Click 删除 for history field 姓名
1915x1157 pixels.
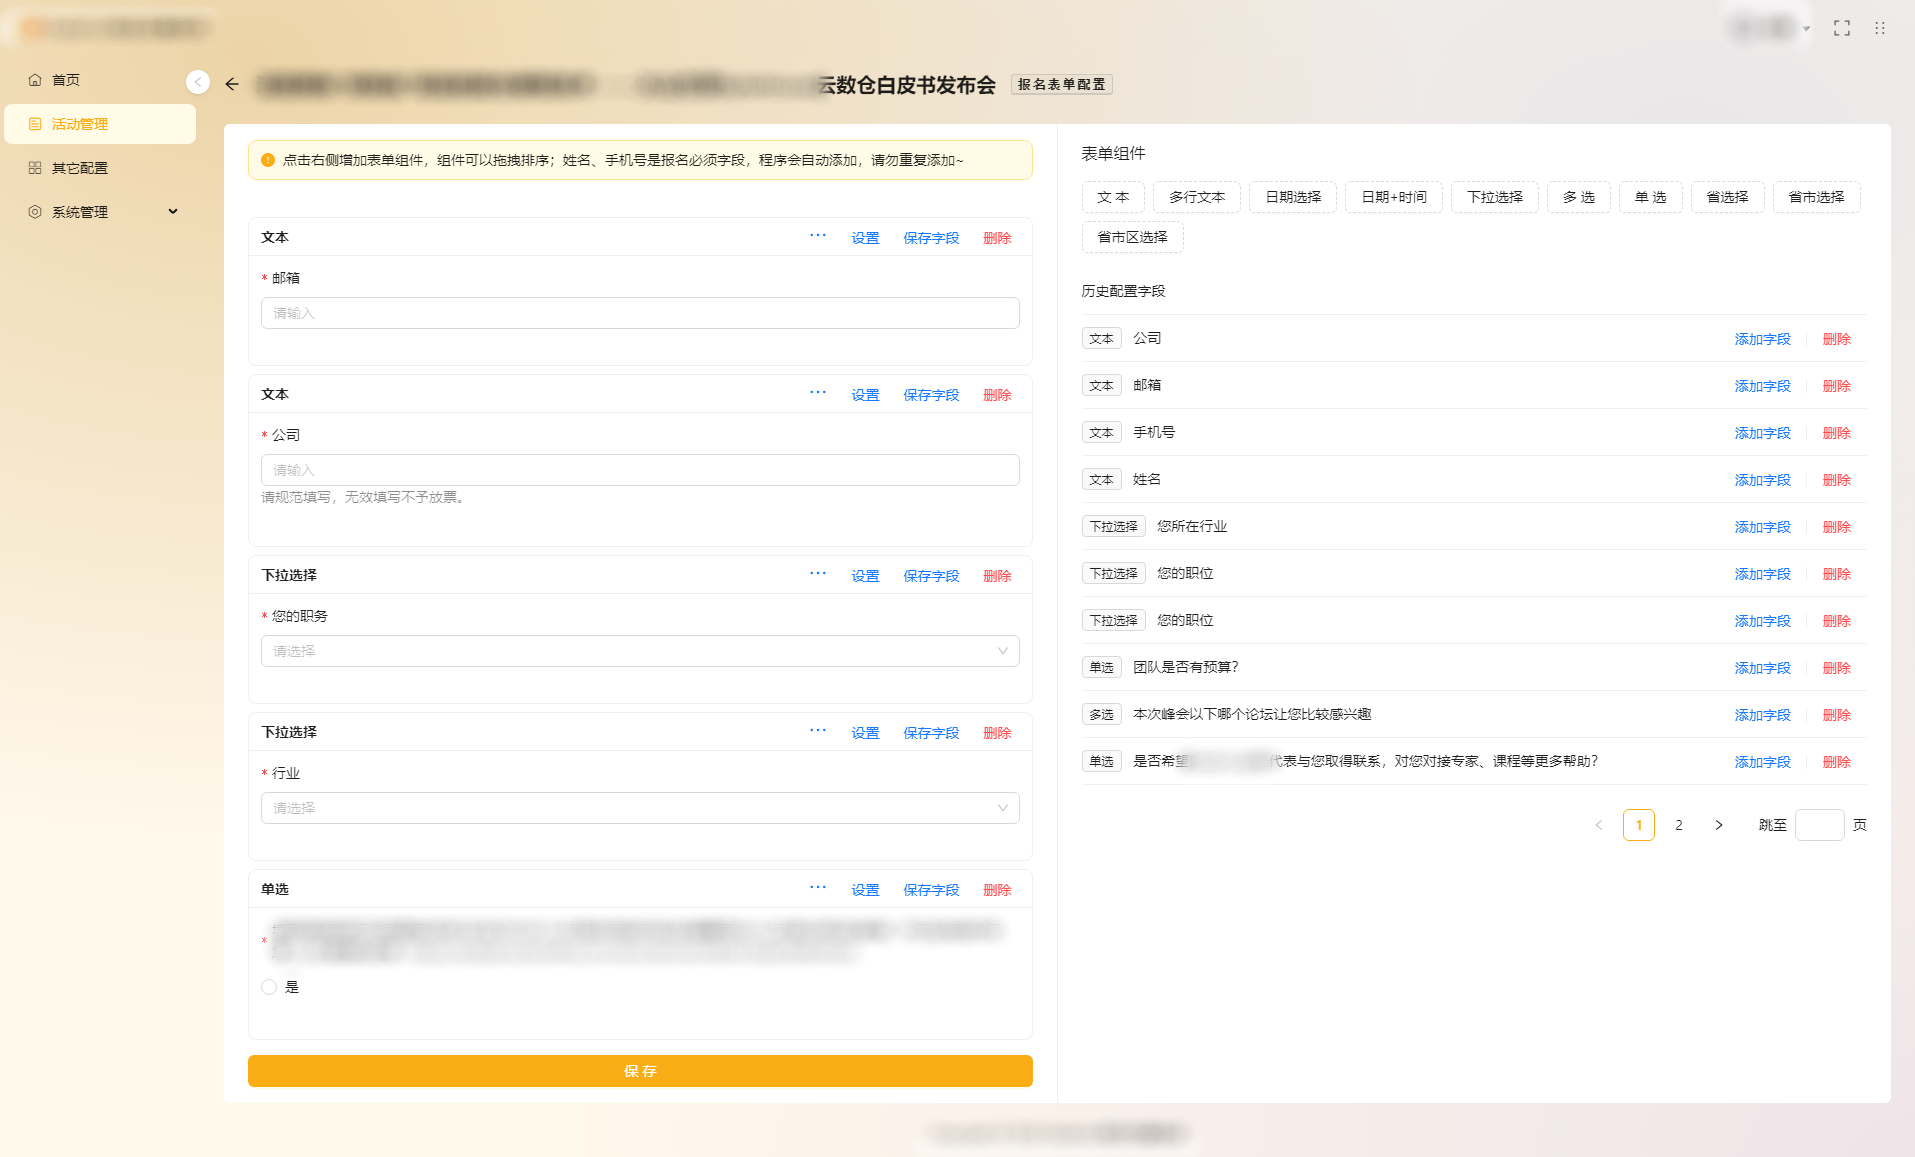click(x=1836, y=480)
